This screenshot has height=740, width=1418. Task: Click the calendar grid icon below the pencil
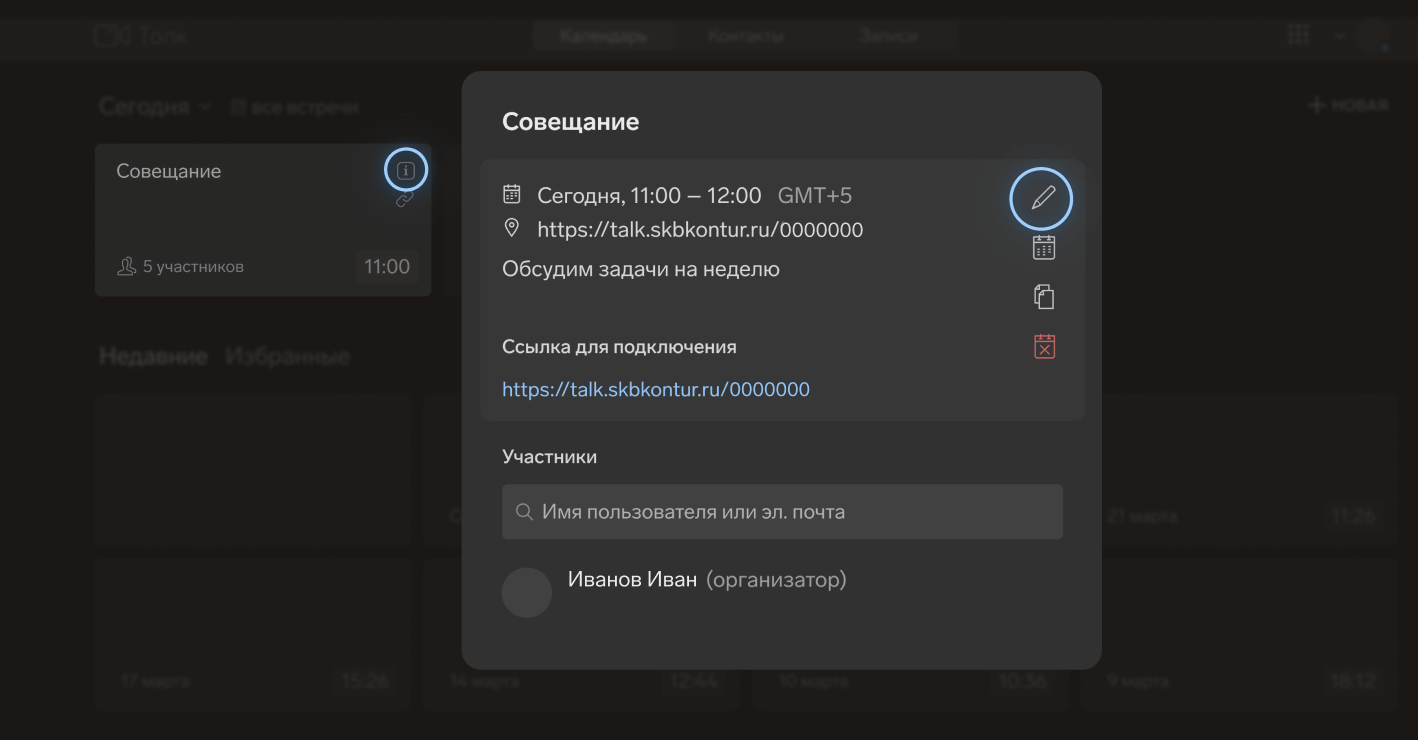coord(1044,247)
